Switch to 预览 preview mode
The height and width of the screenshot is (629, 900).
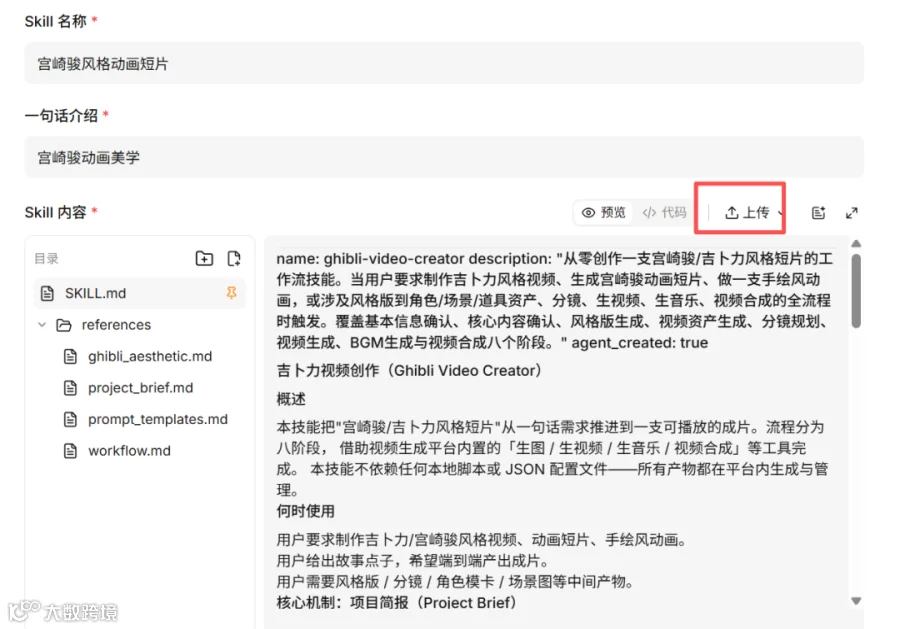(604, 212)
